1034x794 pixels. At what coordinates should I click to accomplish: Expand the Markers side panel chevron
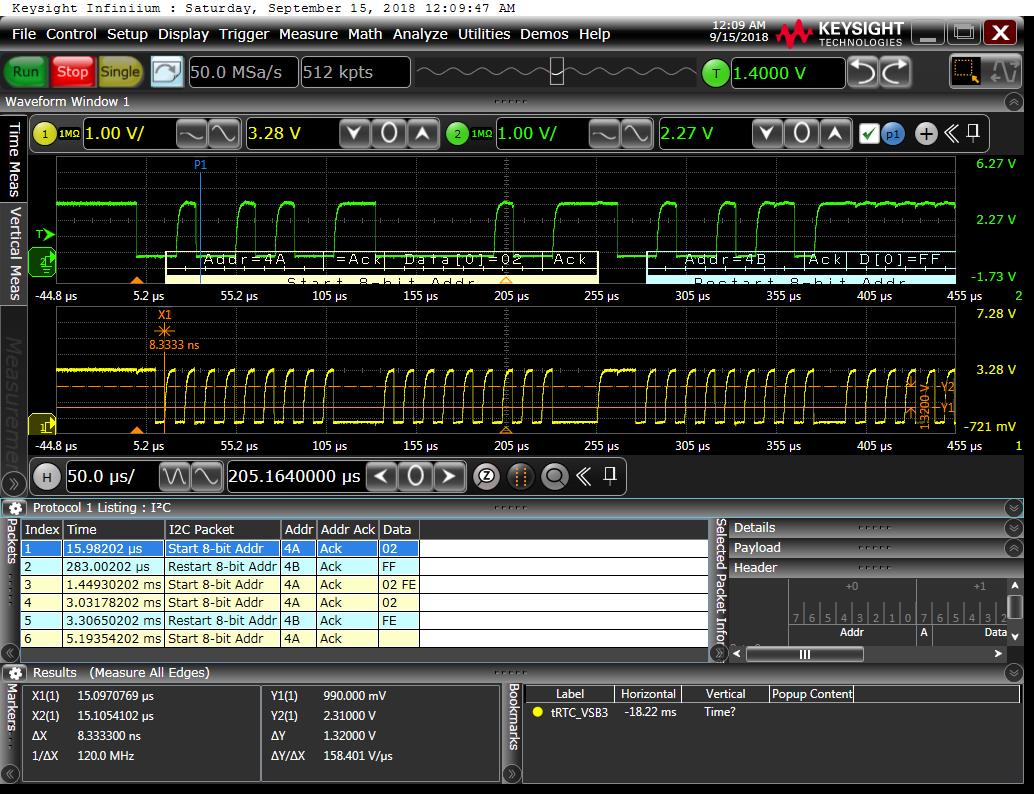coord(10,773)
